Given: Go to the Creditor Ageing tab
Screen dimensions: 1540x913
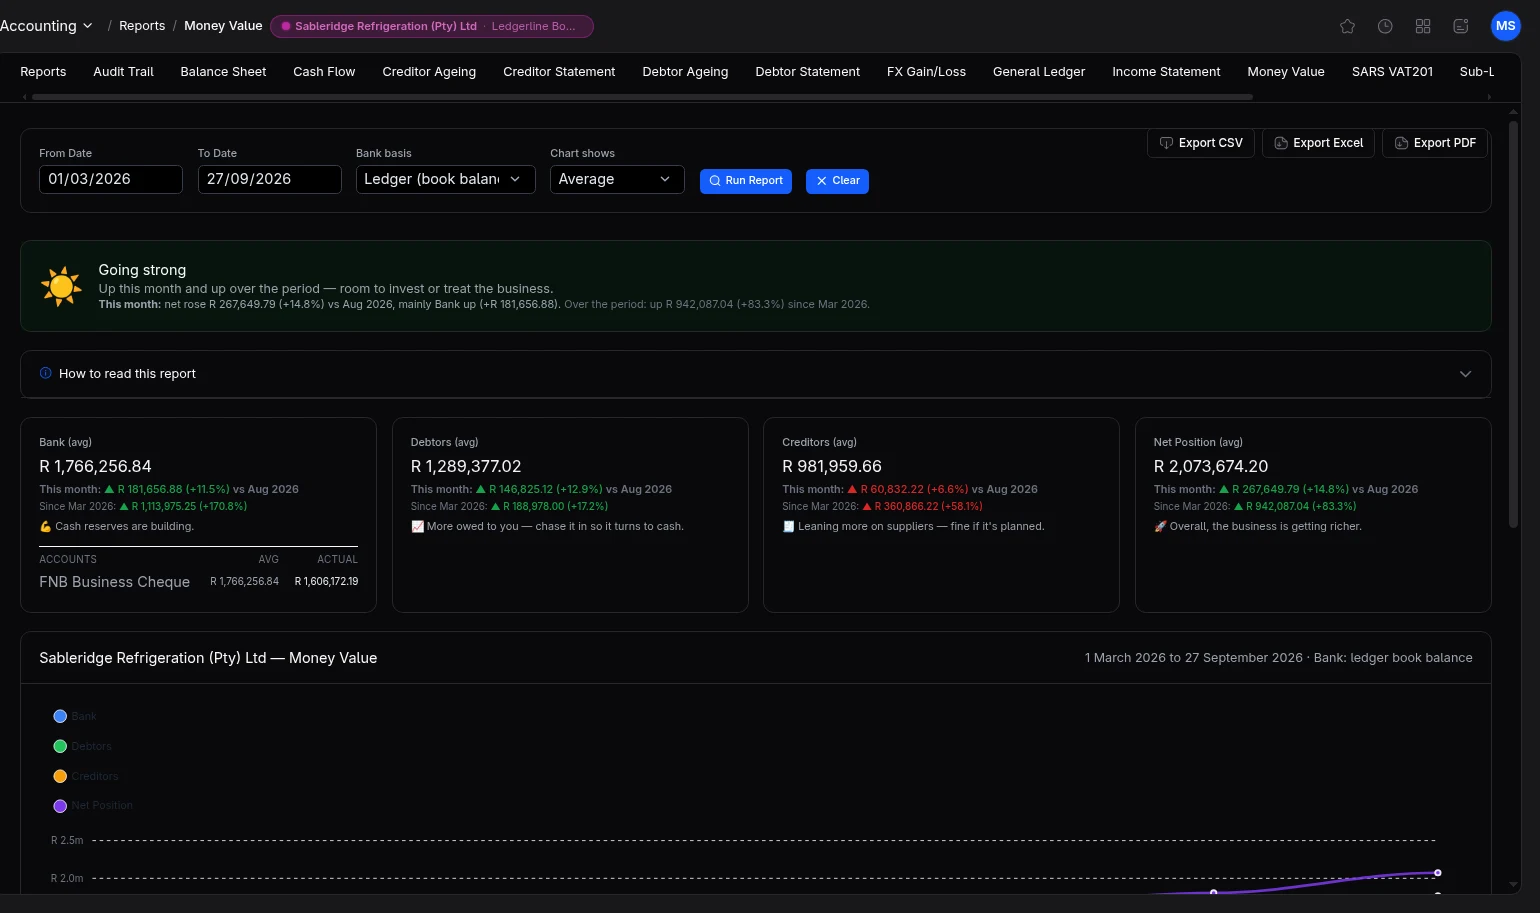Looking at the screenshot, I should pos(429,72).
